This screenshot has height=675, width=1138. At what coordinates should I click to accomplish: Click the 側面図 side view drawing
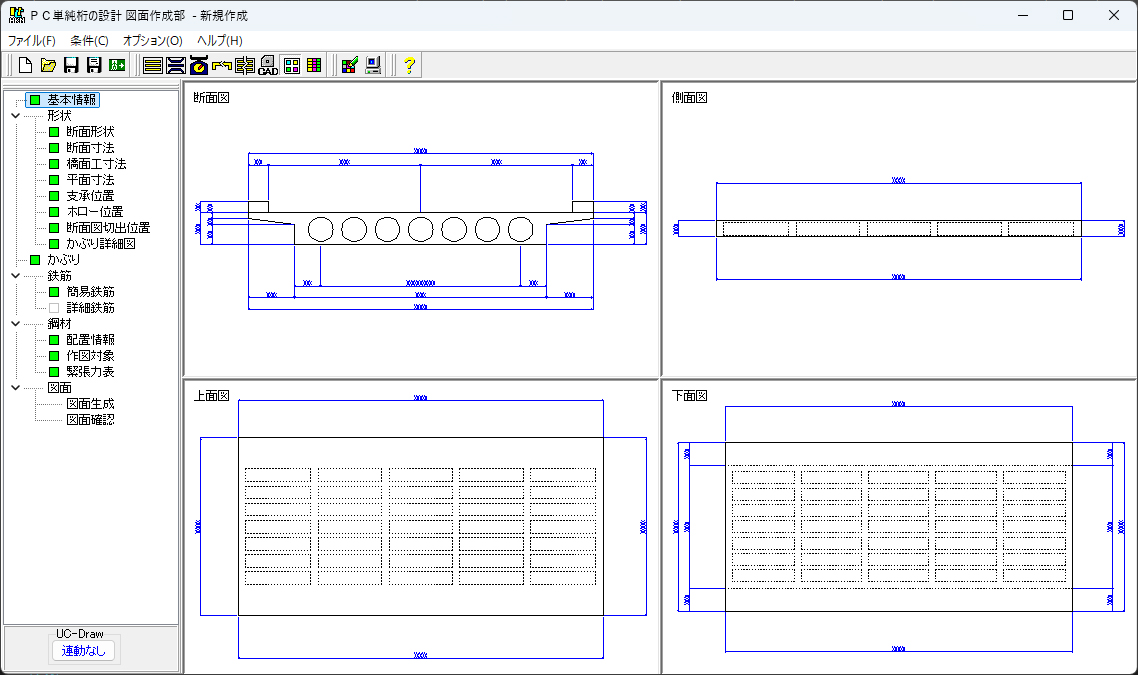(x=899, y=229)
